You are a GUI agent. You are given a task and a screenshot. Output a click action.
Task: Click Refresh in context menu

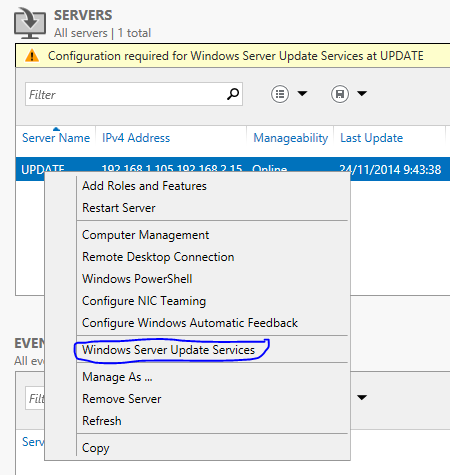pos(102,421)
